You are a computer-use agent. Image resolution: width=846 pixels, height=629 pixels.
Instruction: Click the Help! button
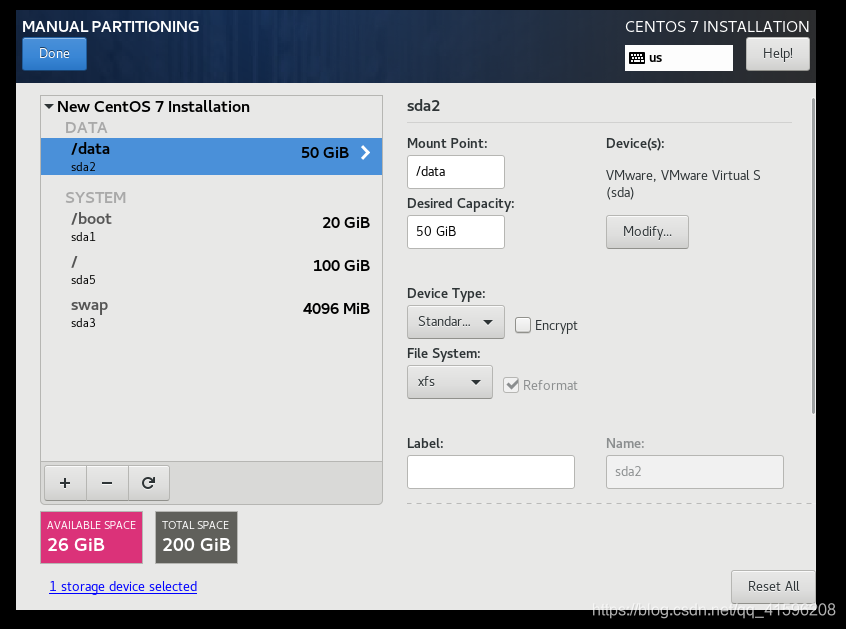pos(777,53)
